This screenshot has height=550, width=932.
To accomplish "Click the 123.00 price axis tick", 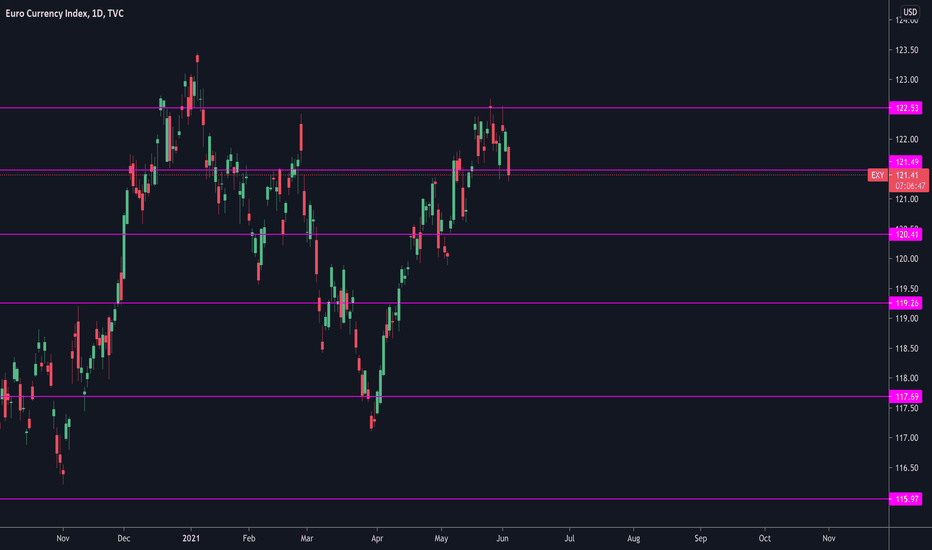I will (907, 80).
